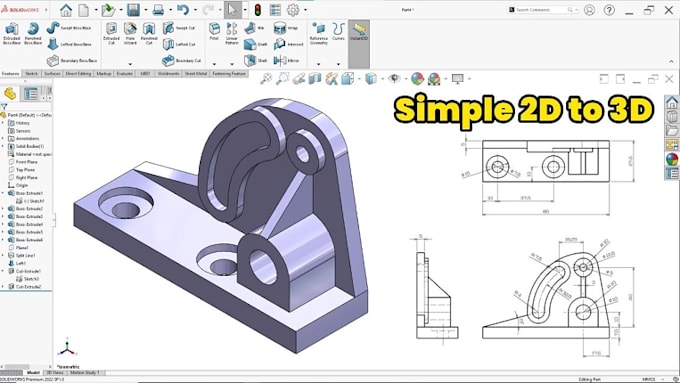Click the Wrap tool
This screenshot has height=383, width=680.
(285, 28)
